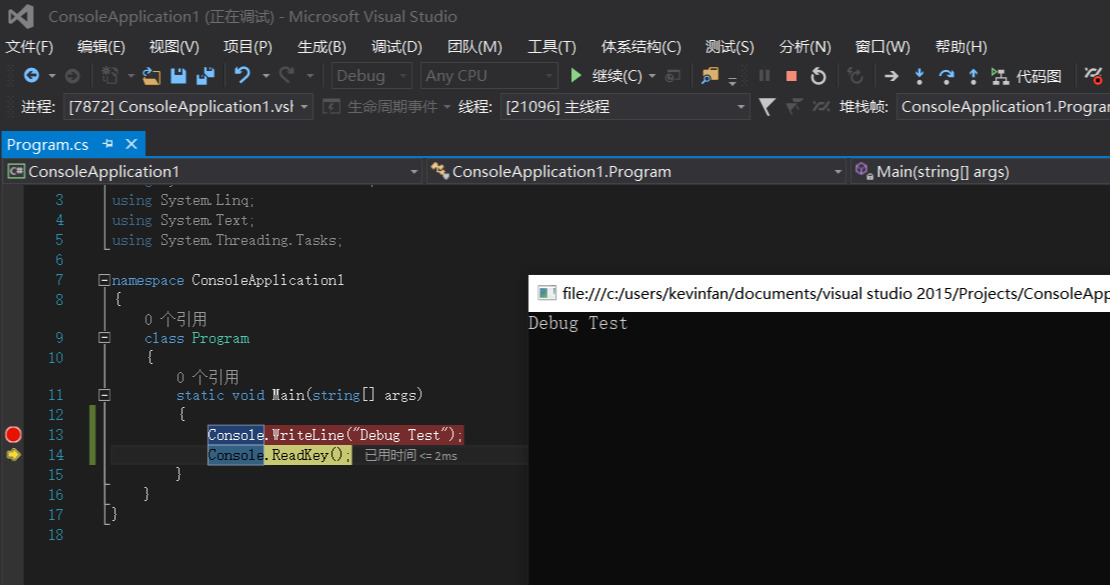Open the 工具(T) menu
This screenshot has width=1110, height=585.
coord(550,46)
